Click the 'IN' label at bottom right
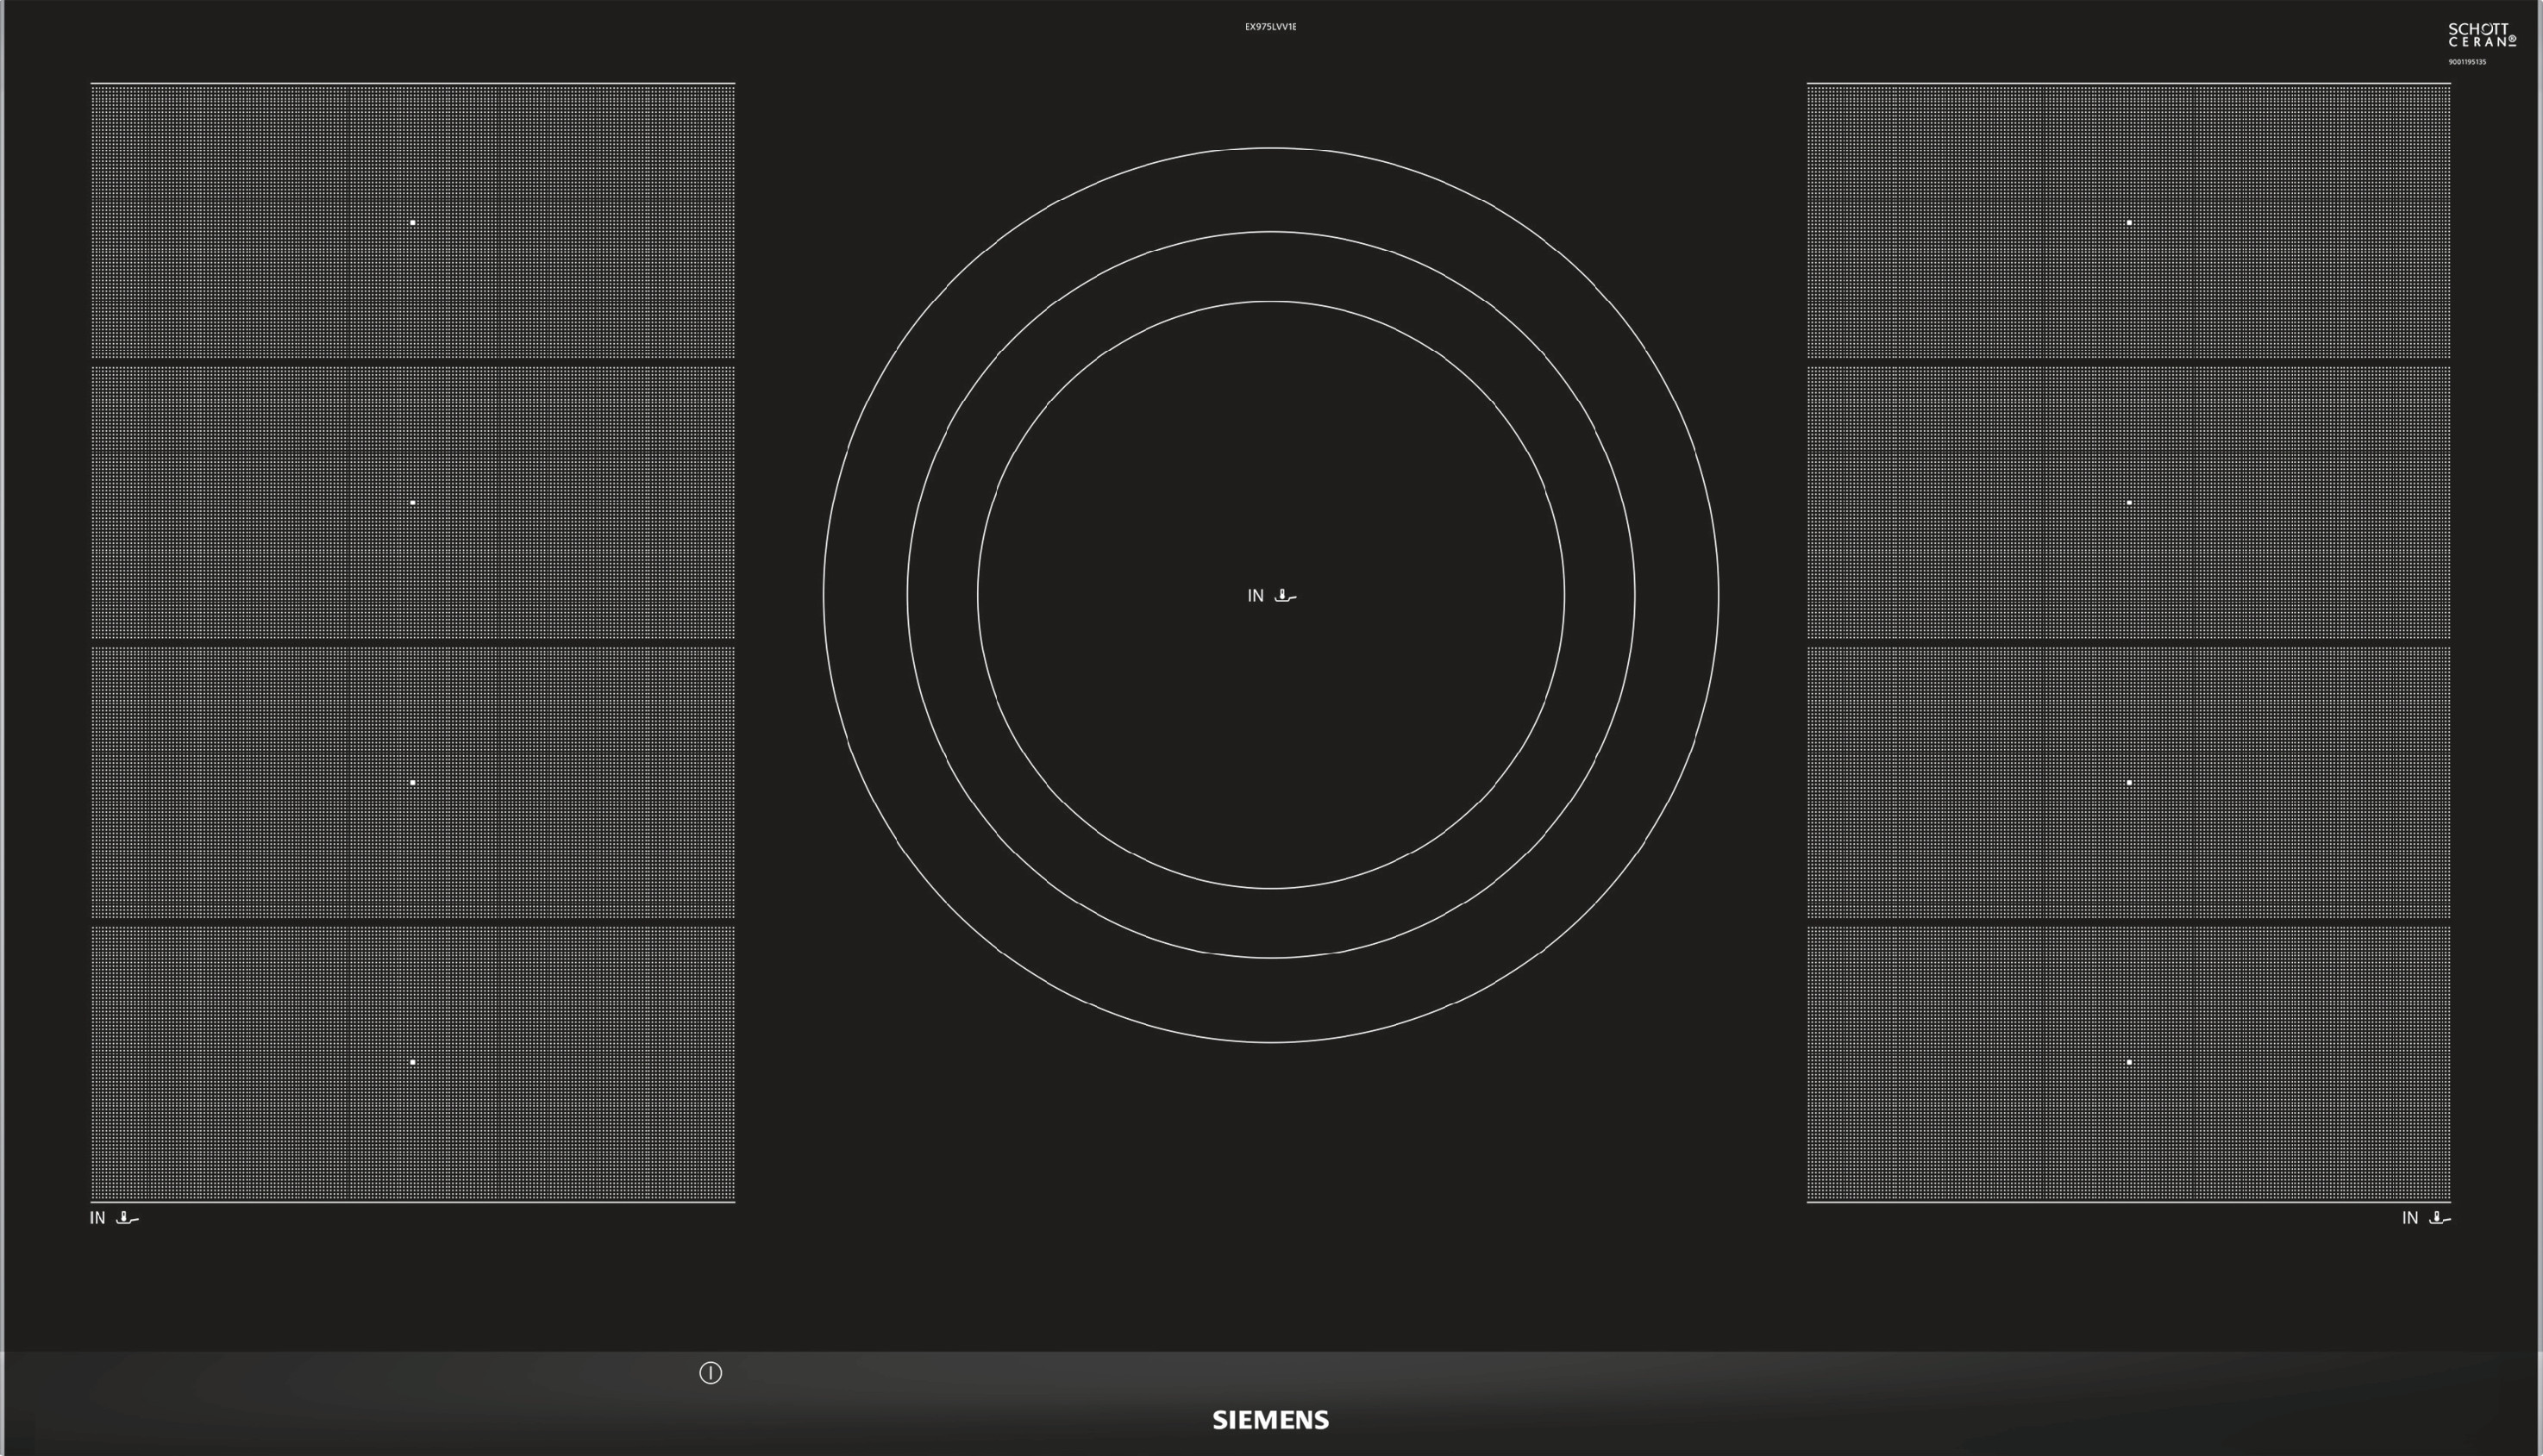This screenshot has width=2543, height=1456. (2410, 1218)
